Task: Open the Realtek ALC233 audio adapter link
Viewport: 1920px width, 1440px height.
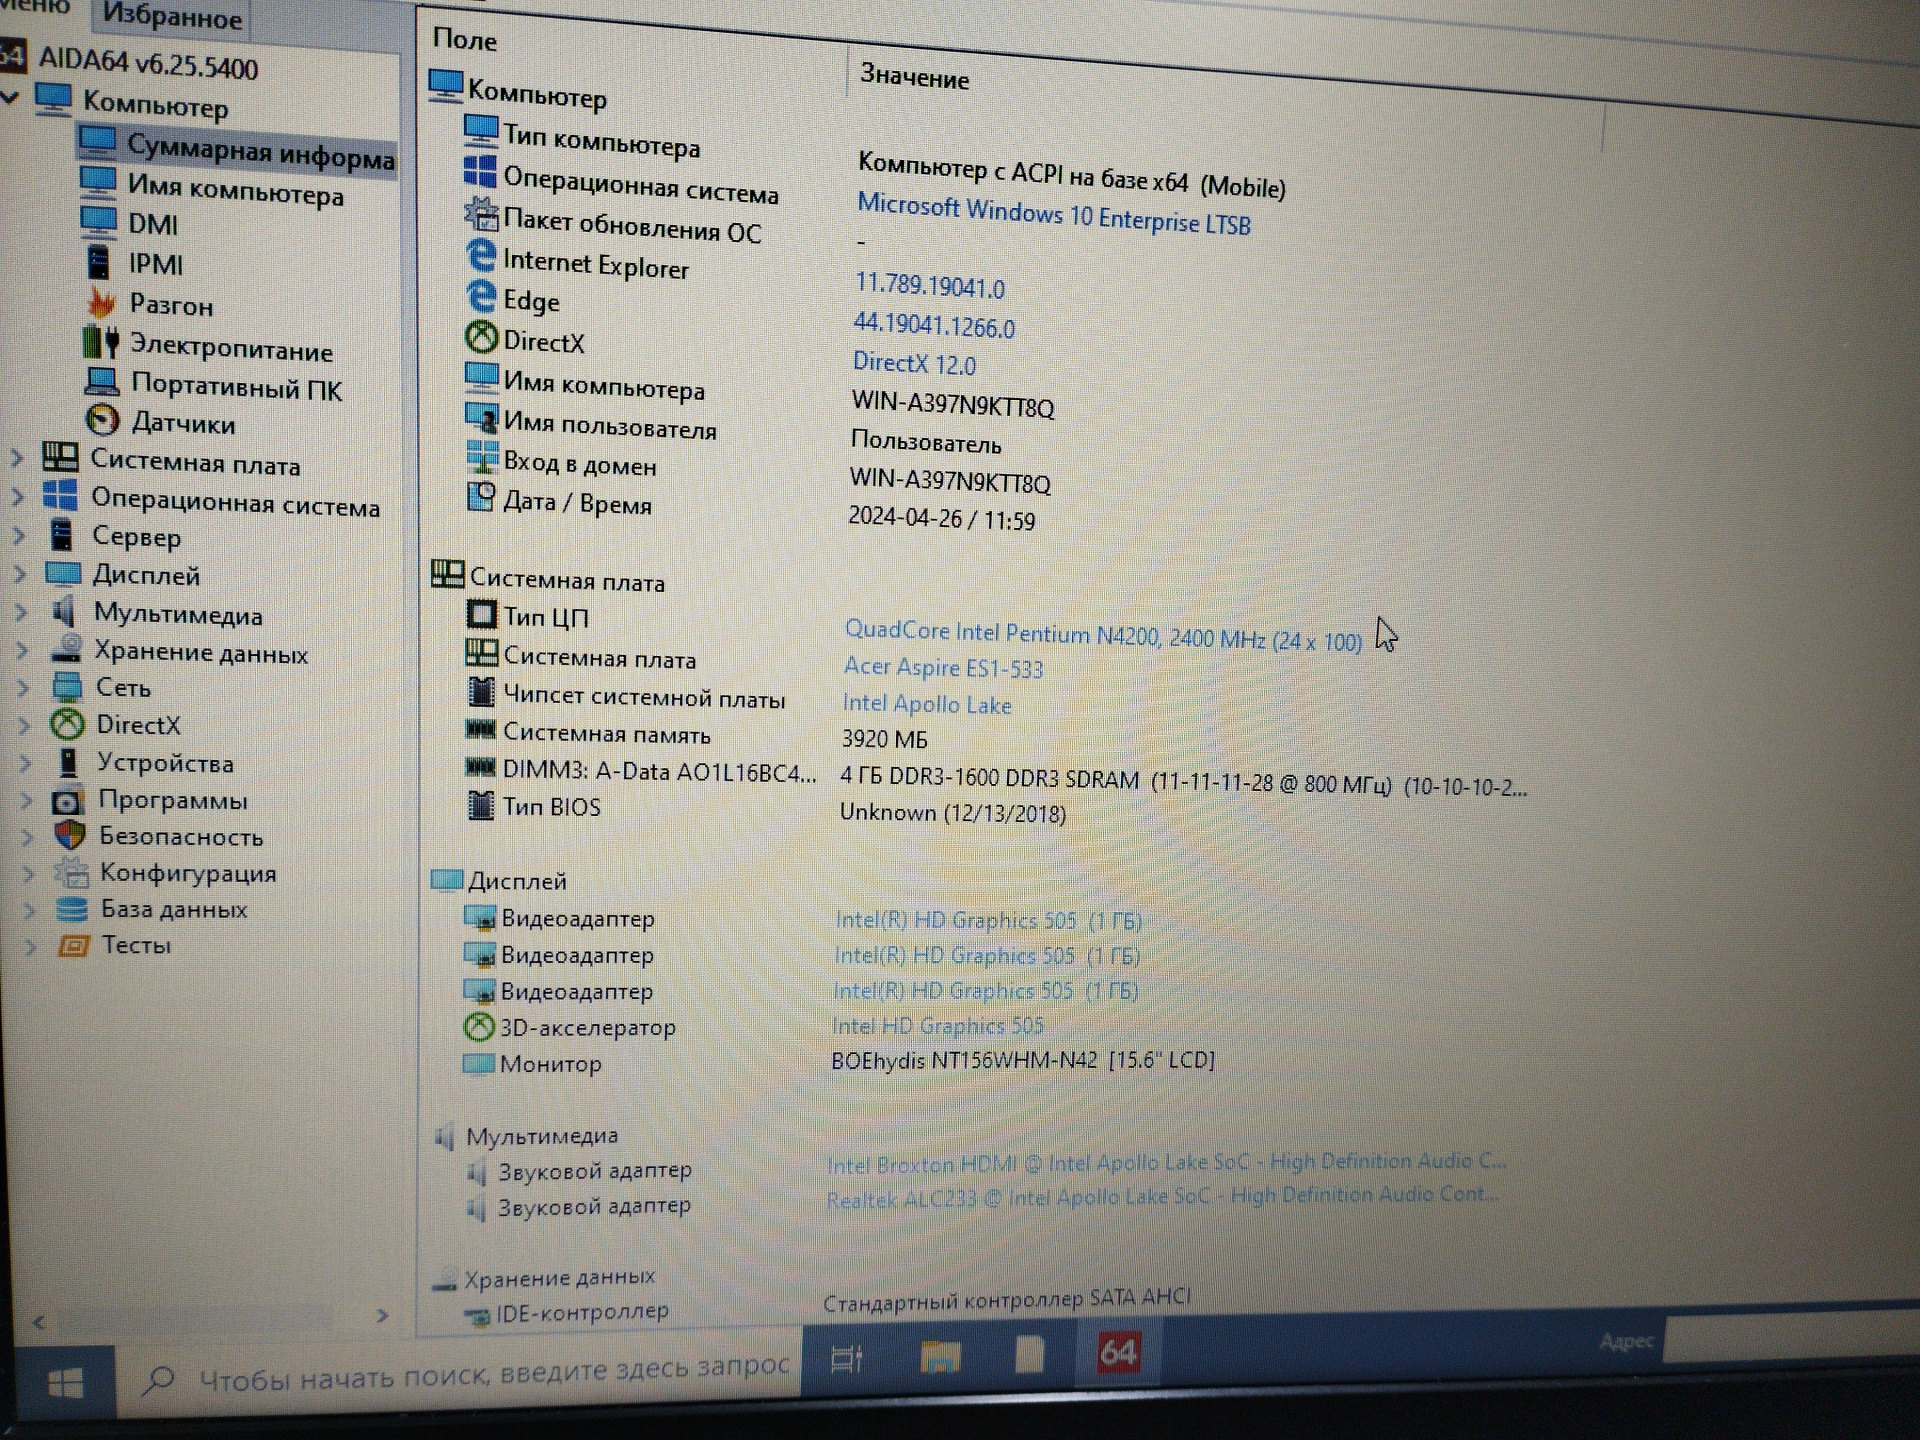Action: (1162, 1196)
